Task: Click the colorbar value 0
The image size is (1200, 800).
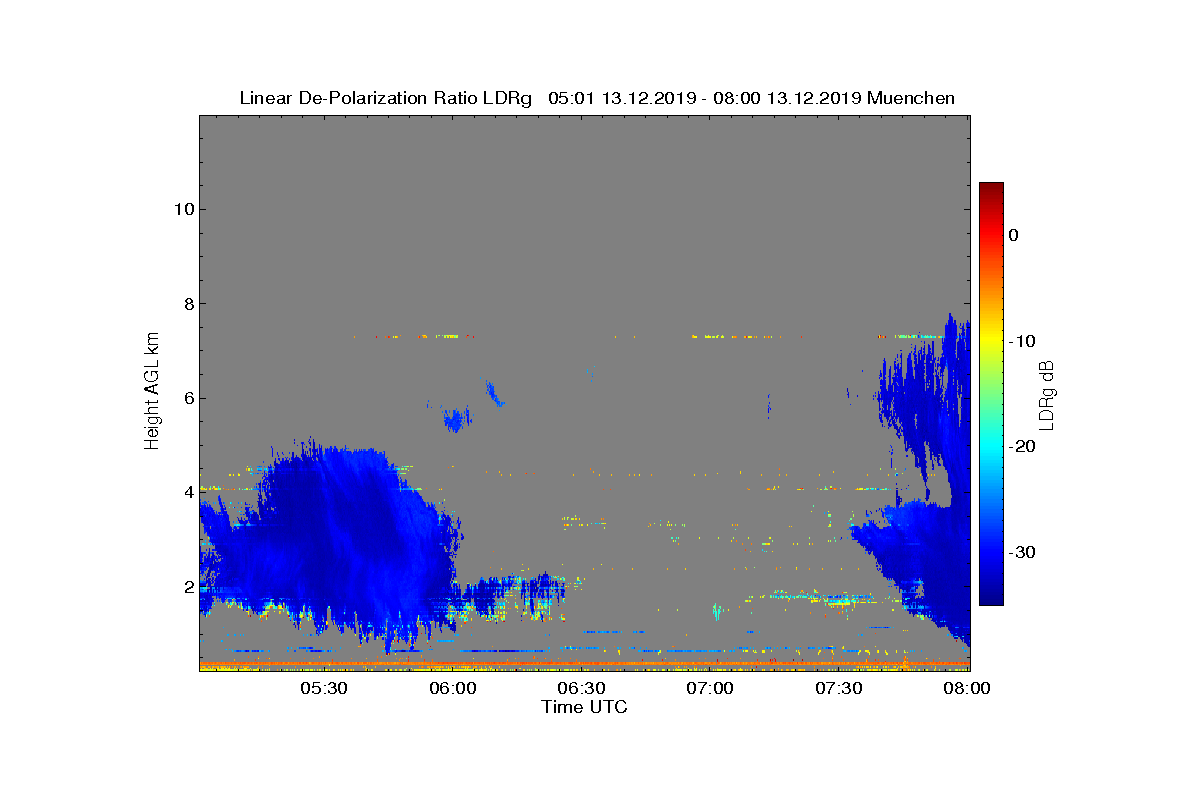Action: (x=1013, y=235)
